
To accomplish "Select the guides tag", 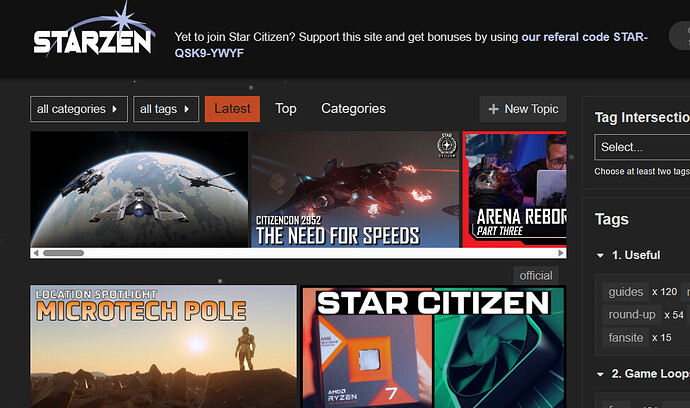I will coord(625,292).
